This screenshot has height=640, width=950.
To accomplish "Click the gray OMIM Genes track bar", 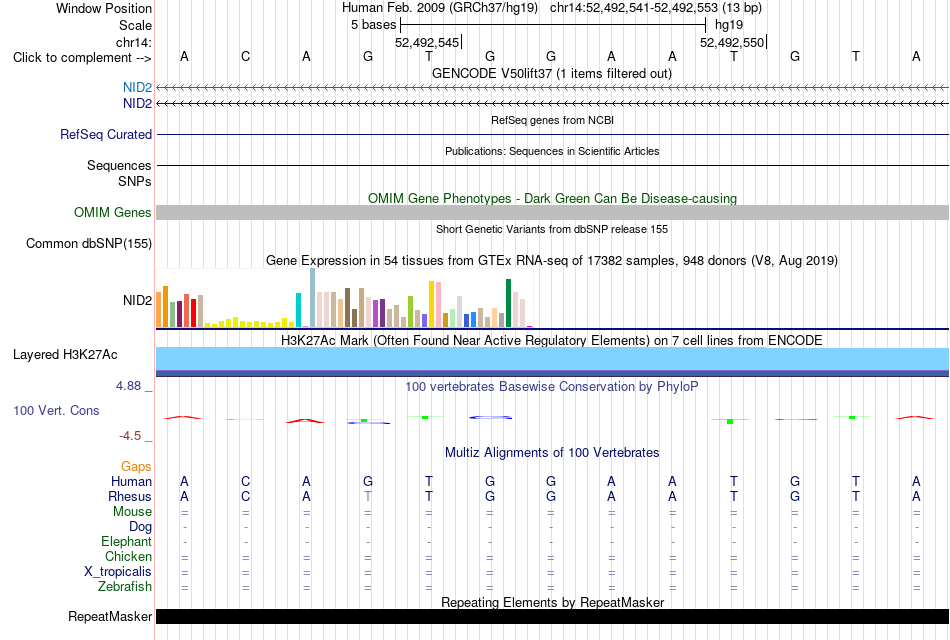I will point(552,212).
